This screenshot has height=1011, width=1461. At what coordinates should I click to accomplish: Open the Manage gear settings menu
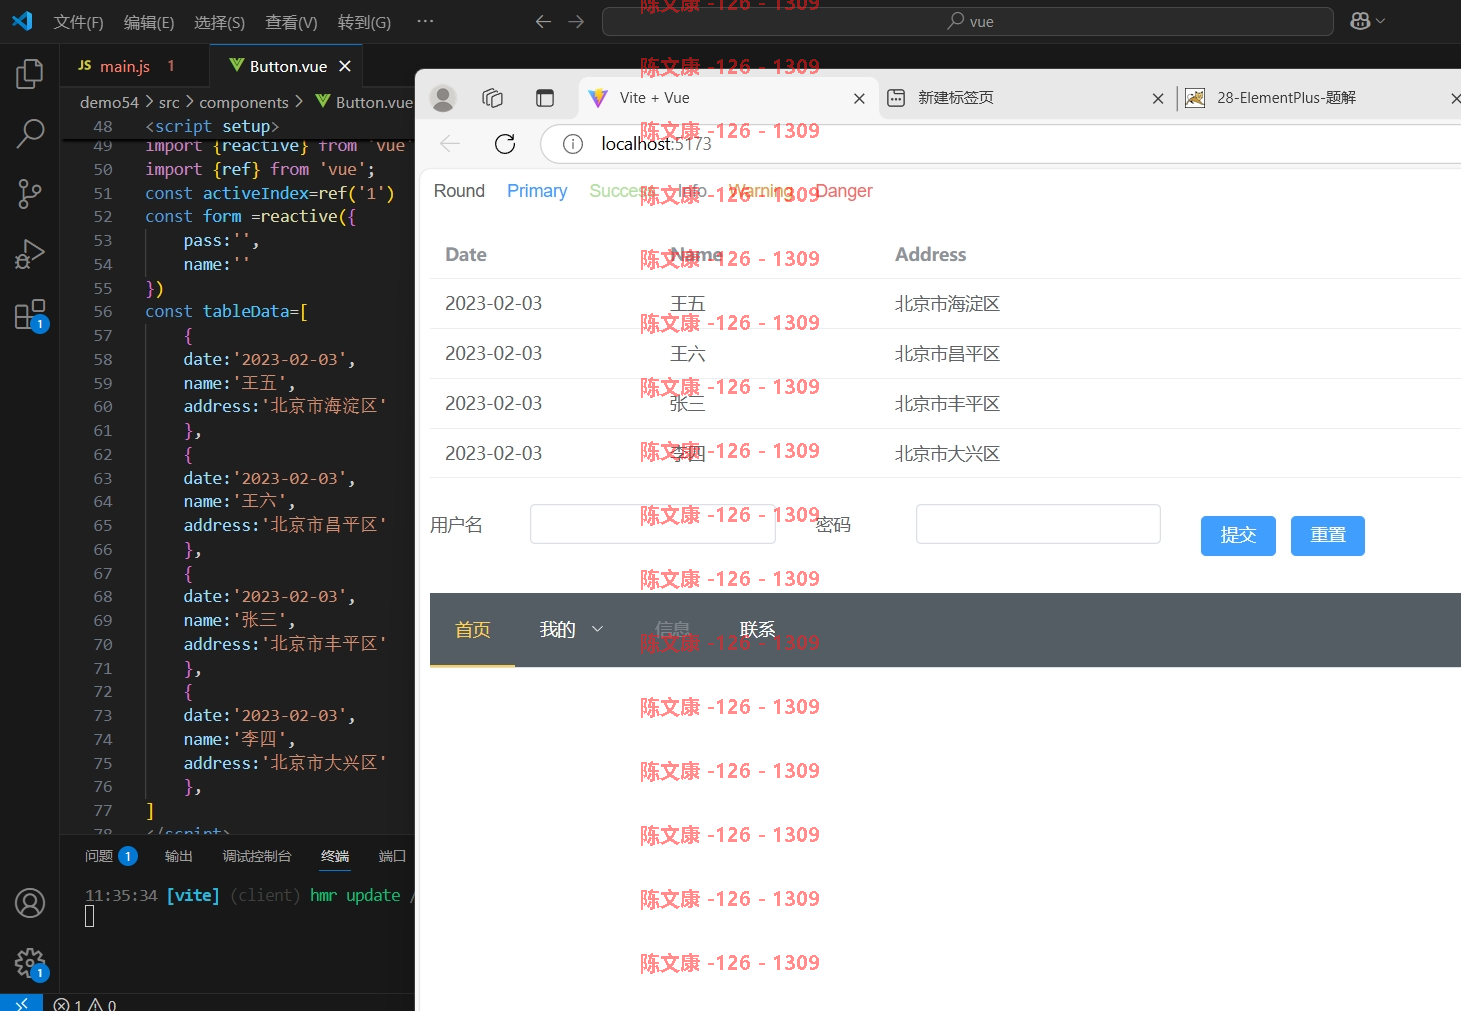[30, 963]
